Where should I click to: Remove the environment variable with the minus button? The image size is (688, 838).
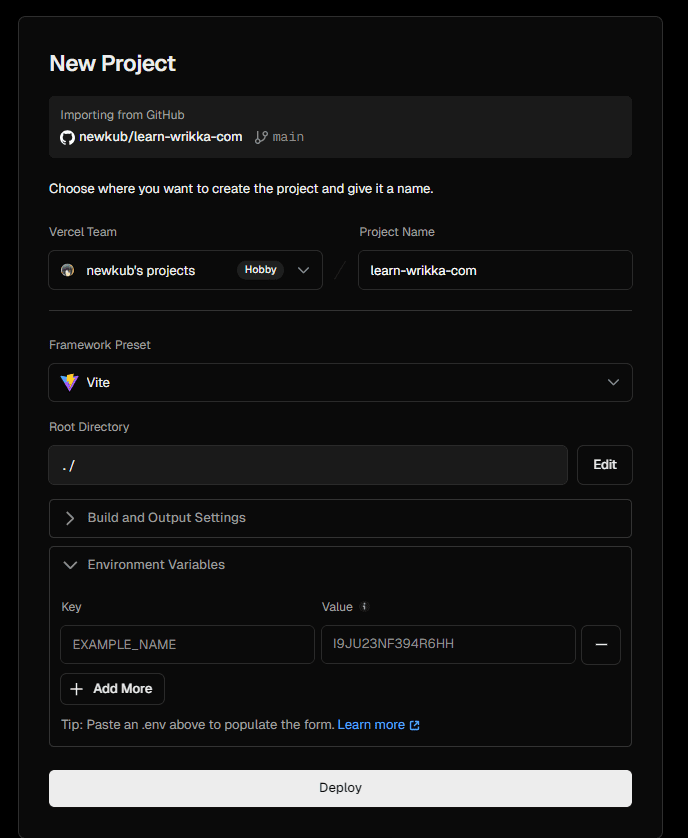601,645
